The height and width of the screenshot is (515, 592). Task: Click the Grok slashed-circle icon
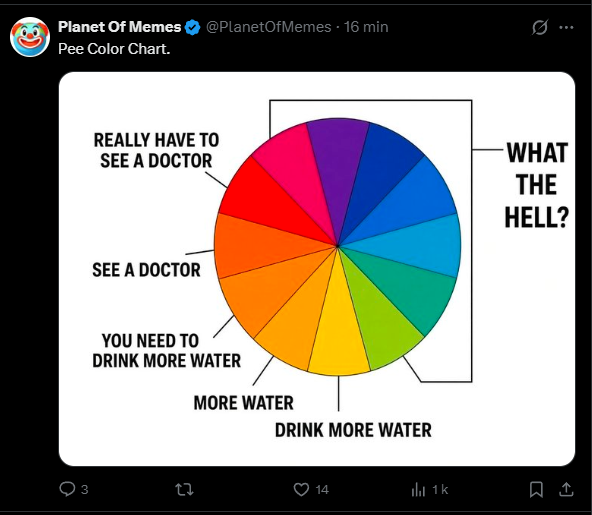(x=540, y=27)
